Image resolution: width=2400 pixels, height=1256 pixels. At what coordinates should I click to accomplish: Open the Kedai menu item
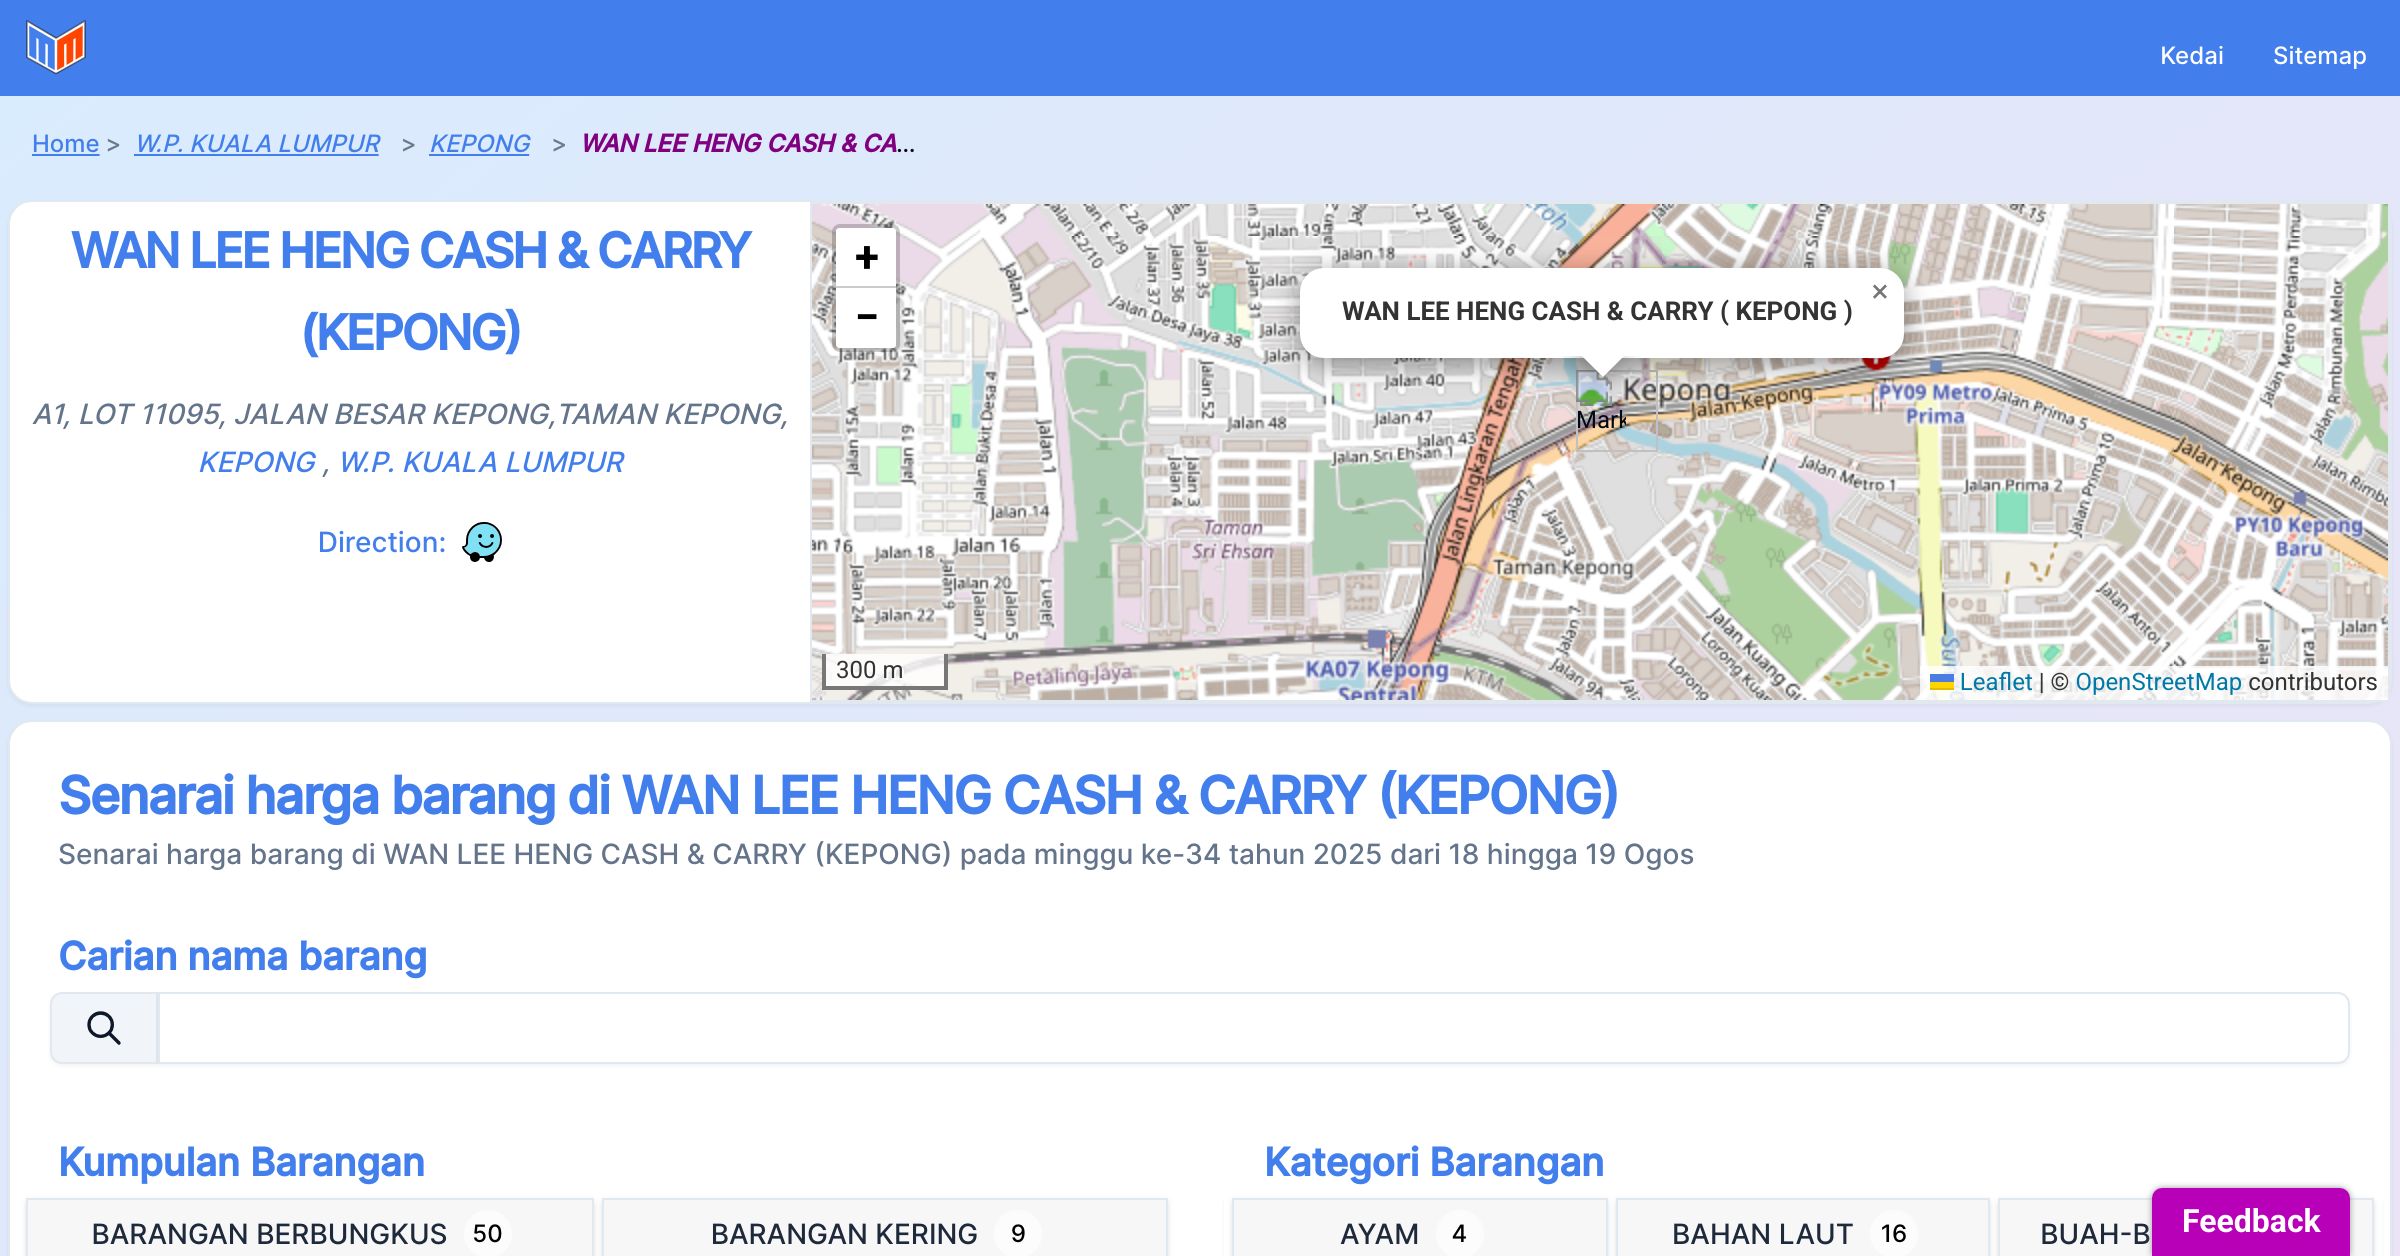2191,55
